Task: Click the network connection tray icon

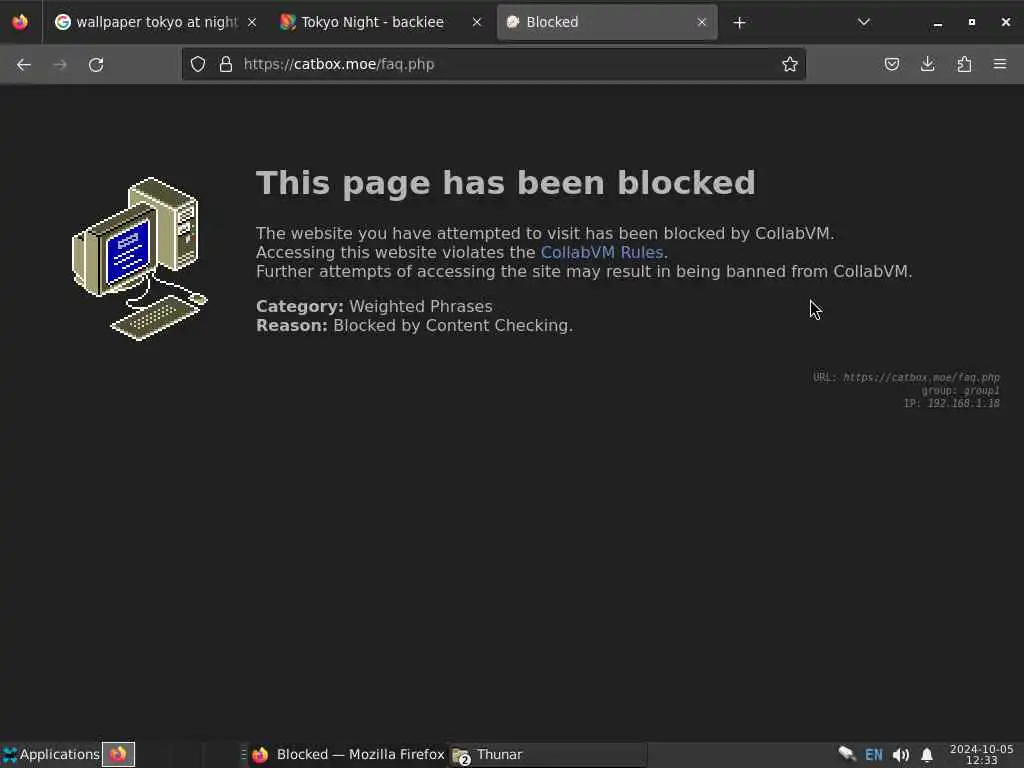Action: (846, 754)
